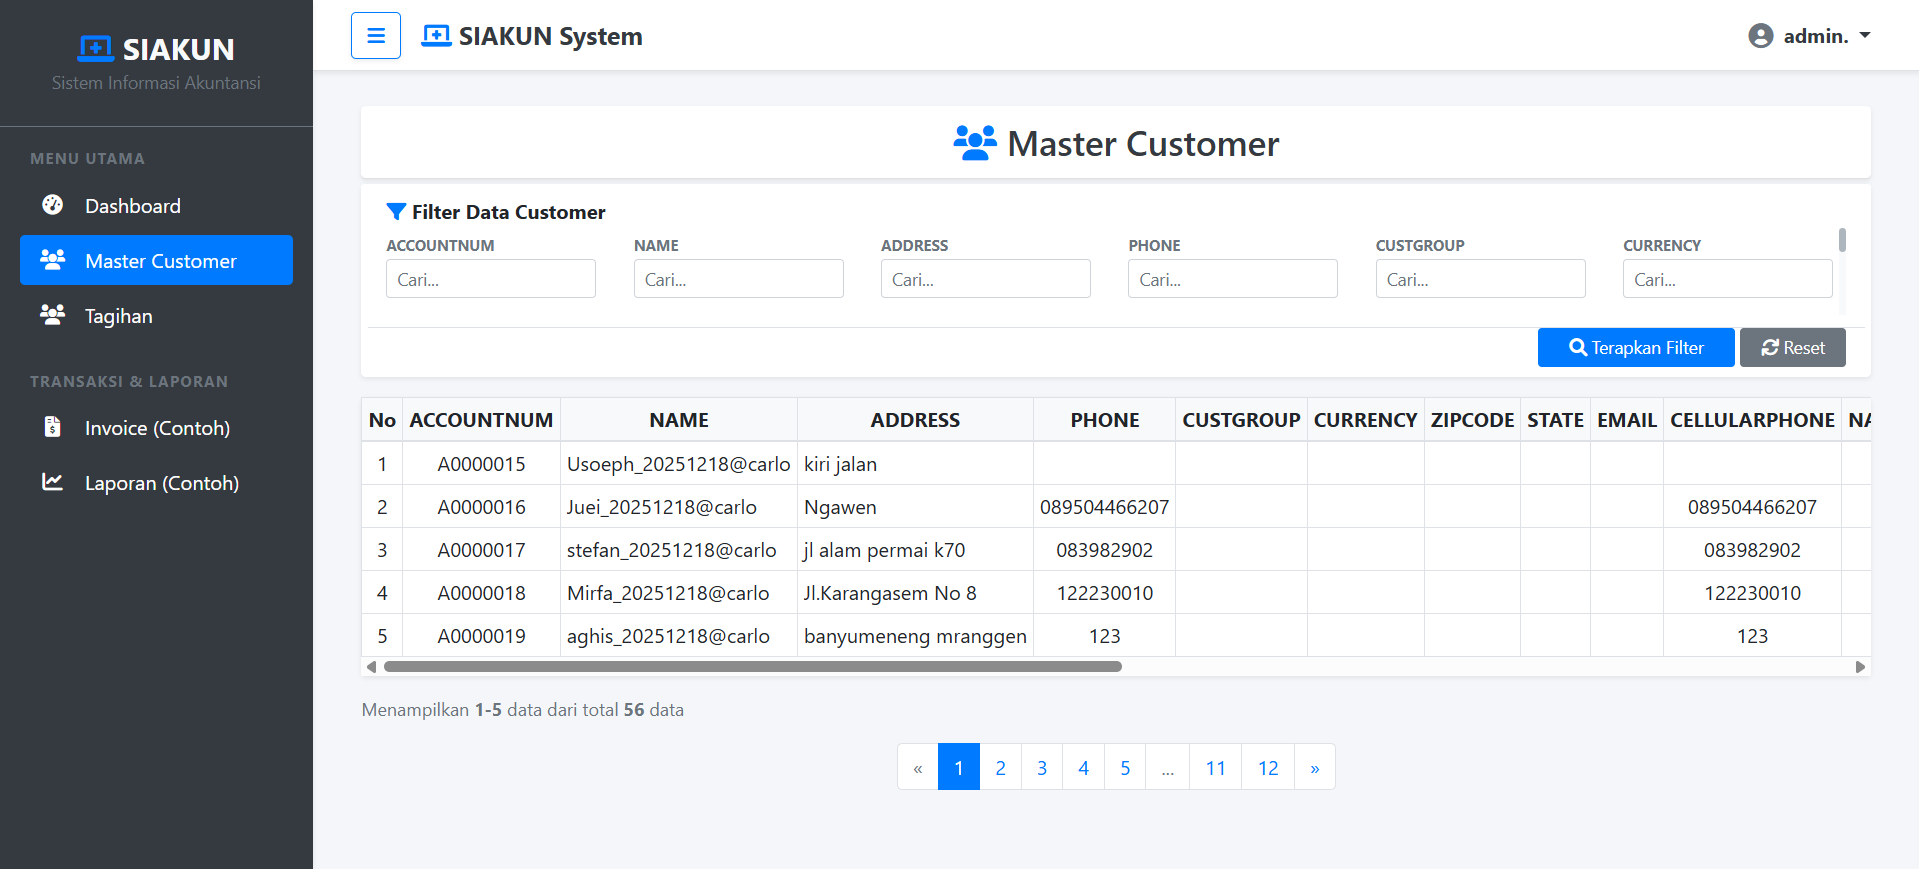This screenshot has height=869, width=1919.
Task: Go to next page with » arrow
Action: 1314,767
